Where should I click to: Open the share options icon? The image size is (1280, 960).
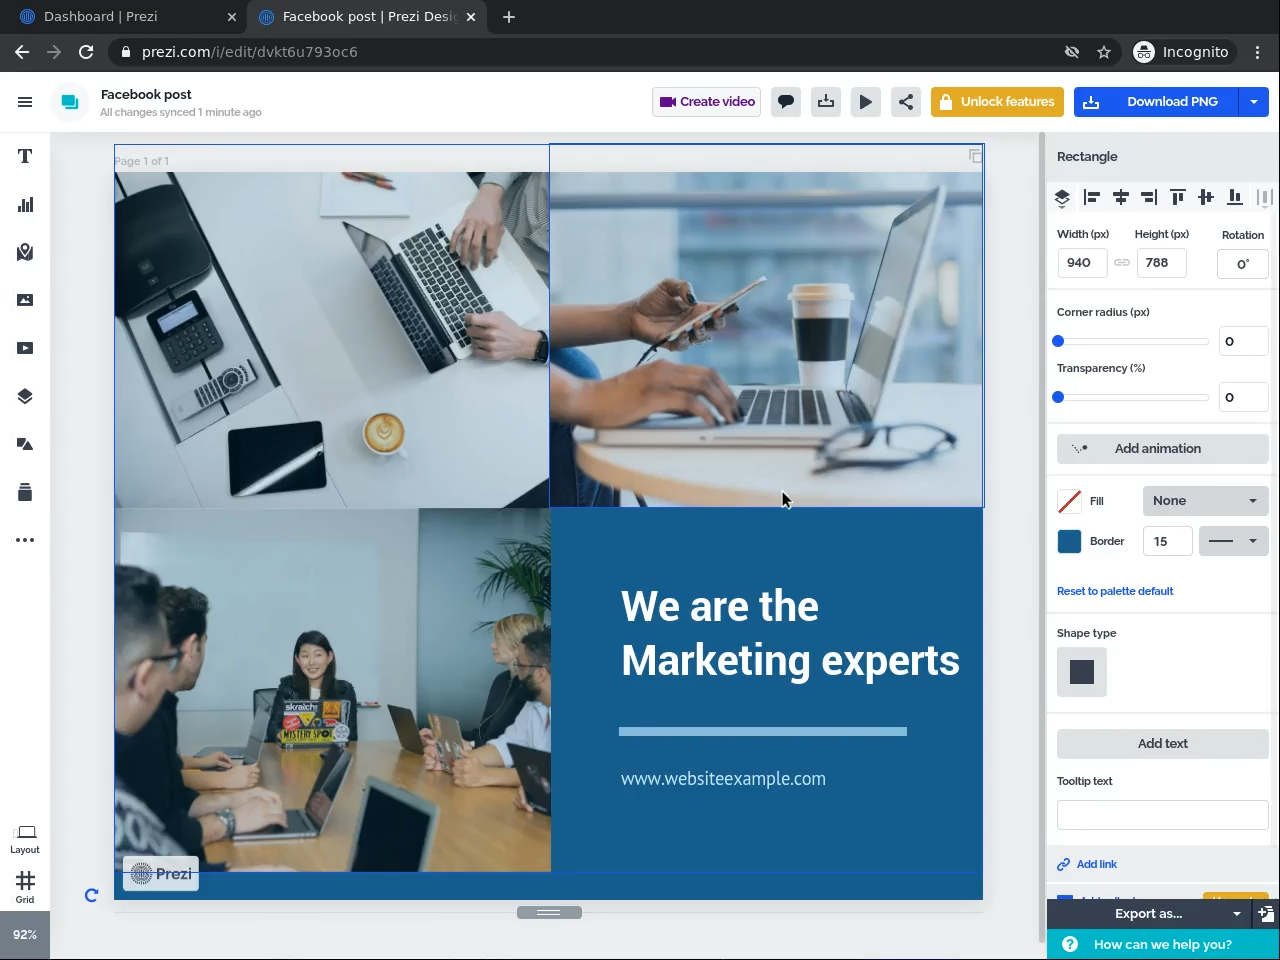tap(906, 102)
